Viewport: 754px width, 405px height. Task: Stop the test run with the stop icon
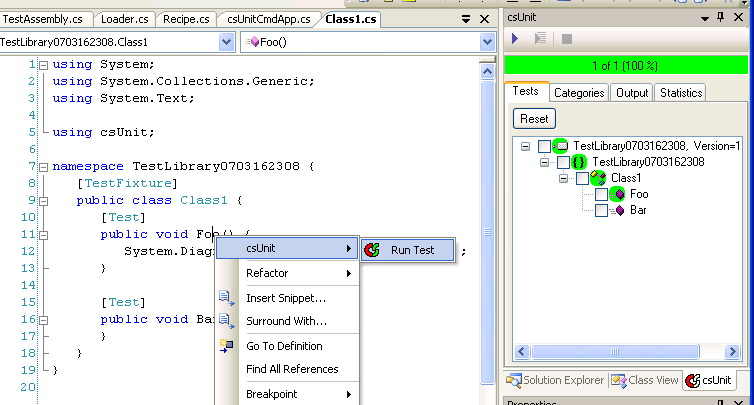click(567, 39)
